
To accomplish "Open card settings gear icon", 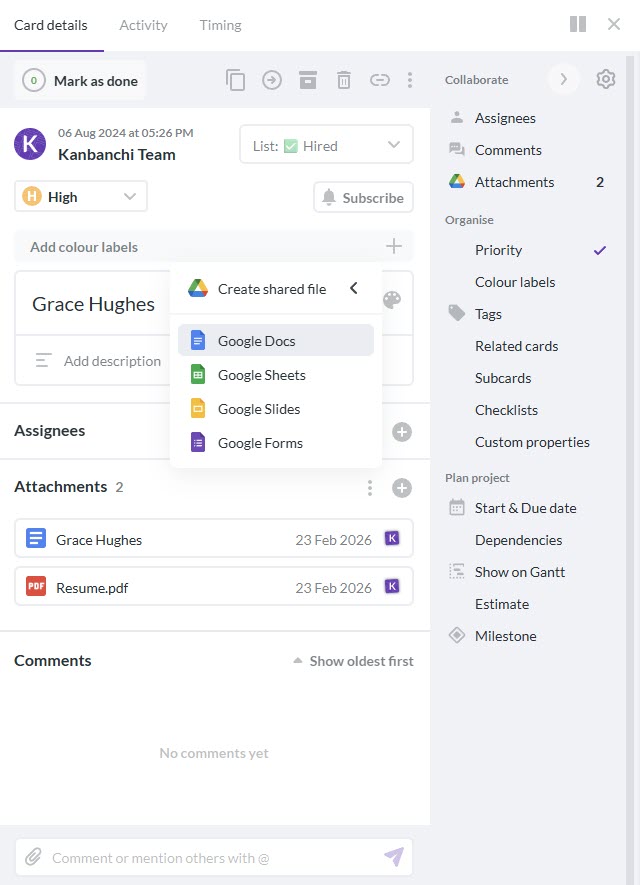I will coord(606,79).
